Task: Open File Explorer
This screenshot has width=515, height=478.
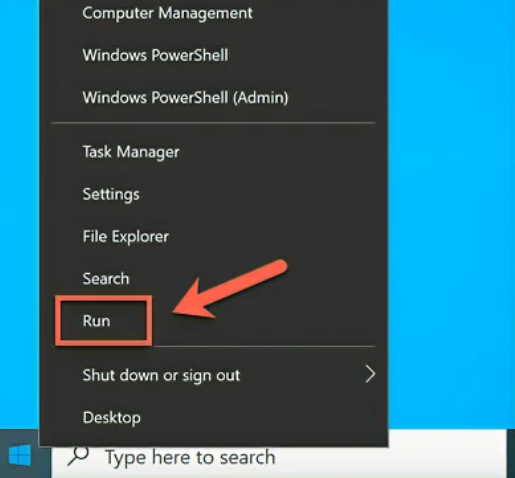Action: point(213,237)
